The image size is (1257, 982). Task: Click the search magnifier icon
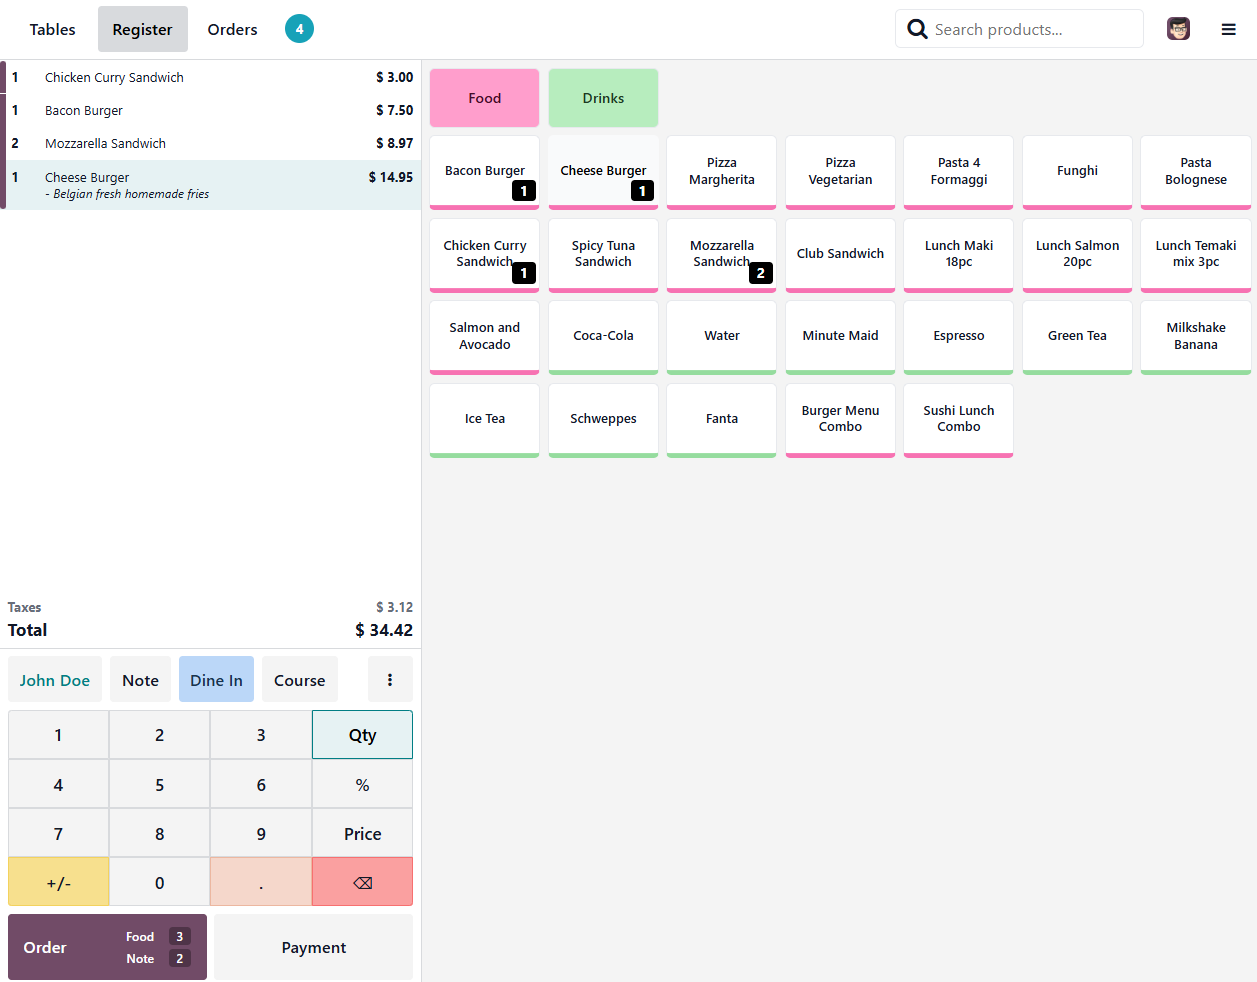pos(917,29)
